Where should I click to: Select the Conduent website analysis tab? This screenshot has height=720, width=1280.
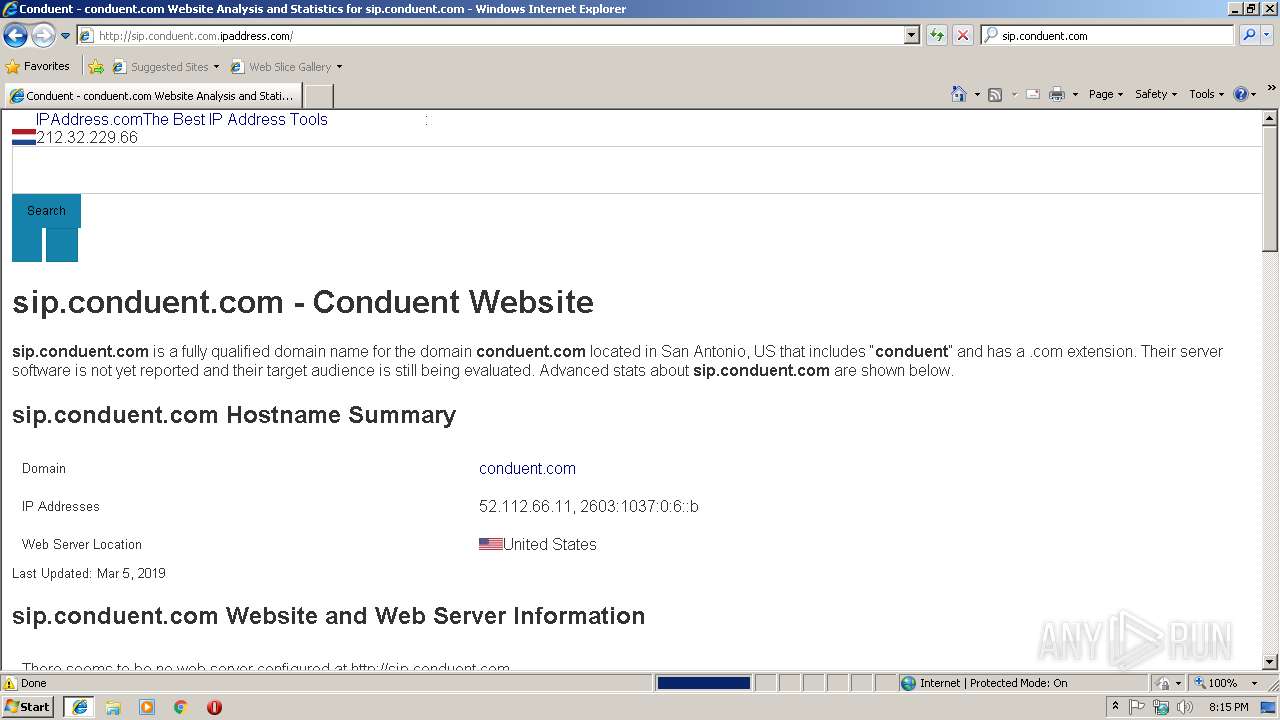point(152,96)
